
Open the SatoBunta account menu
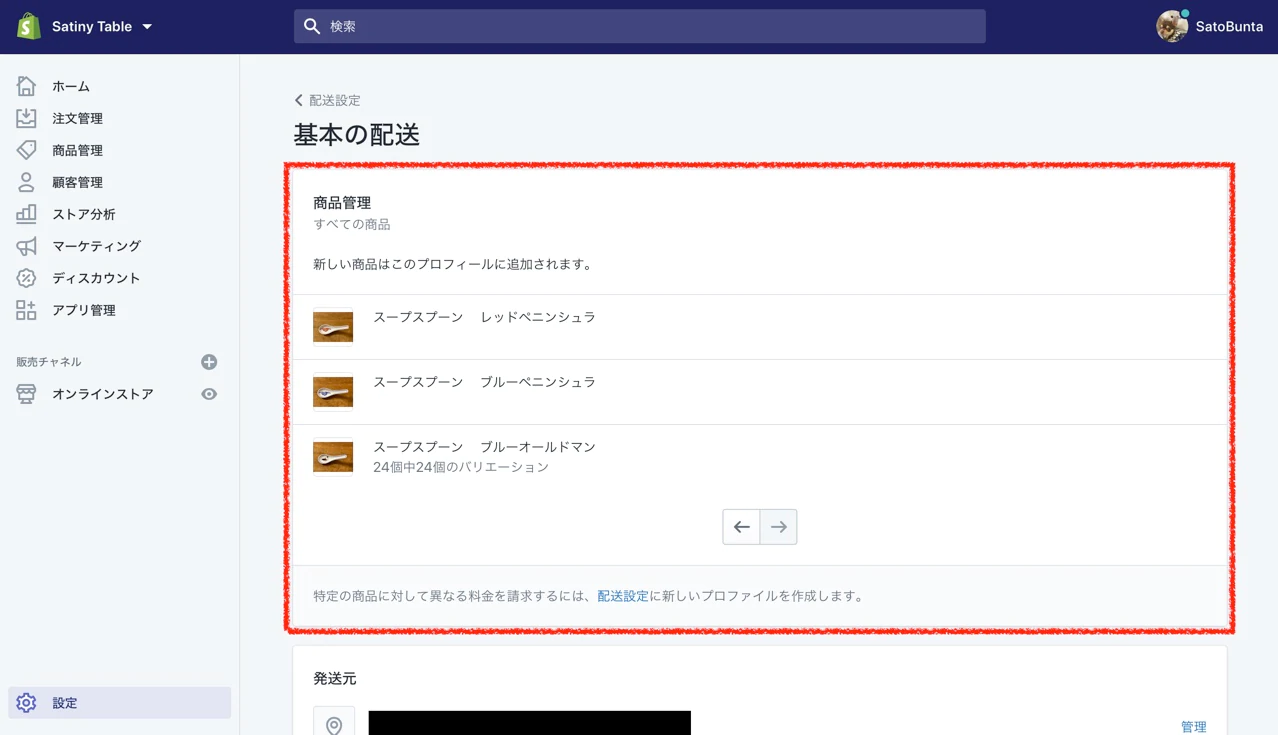click(1209, 27)
